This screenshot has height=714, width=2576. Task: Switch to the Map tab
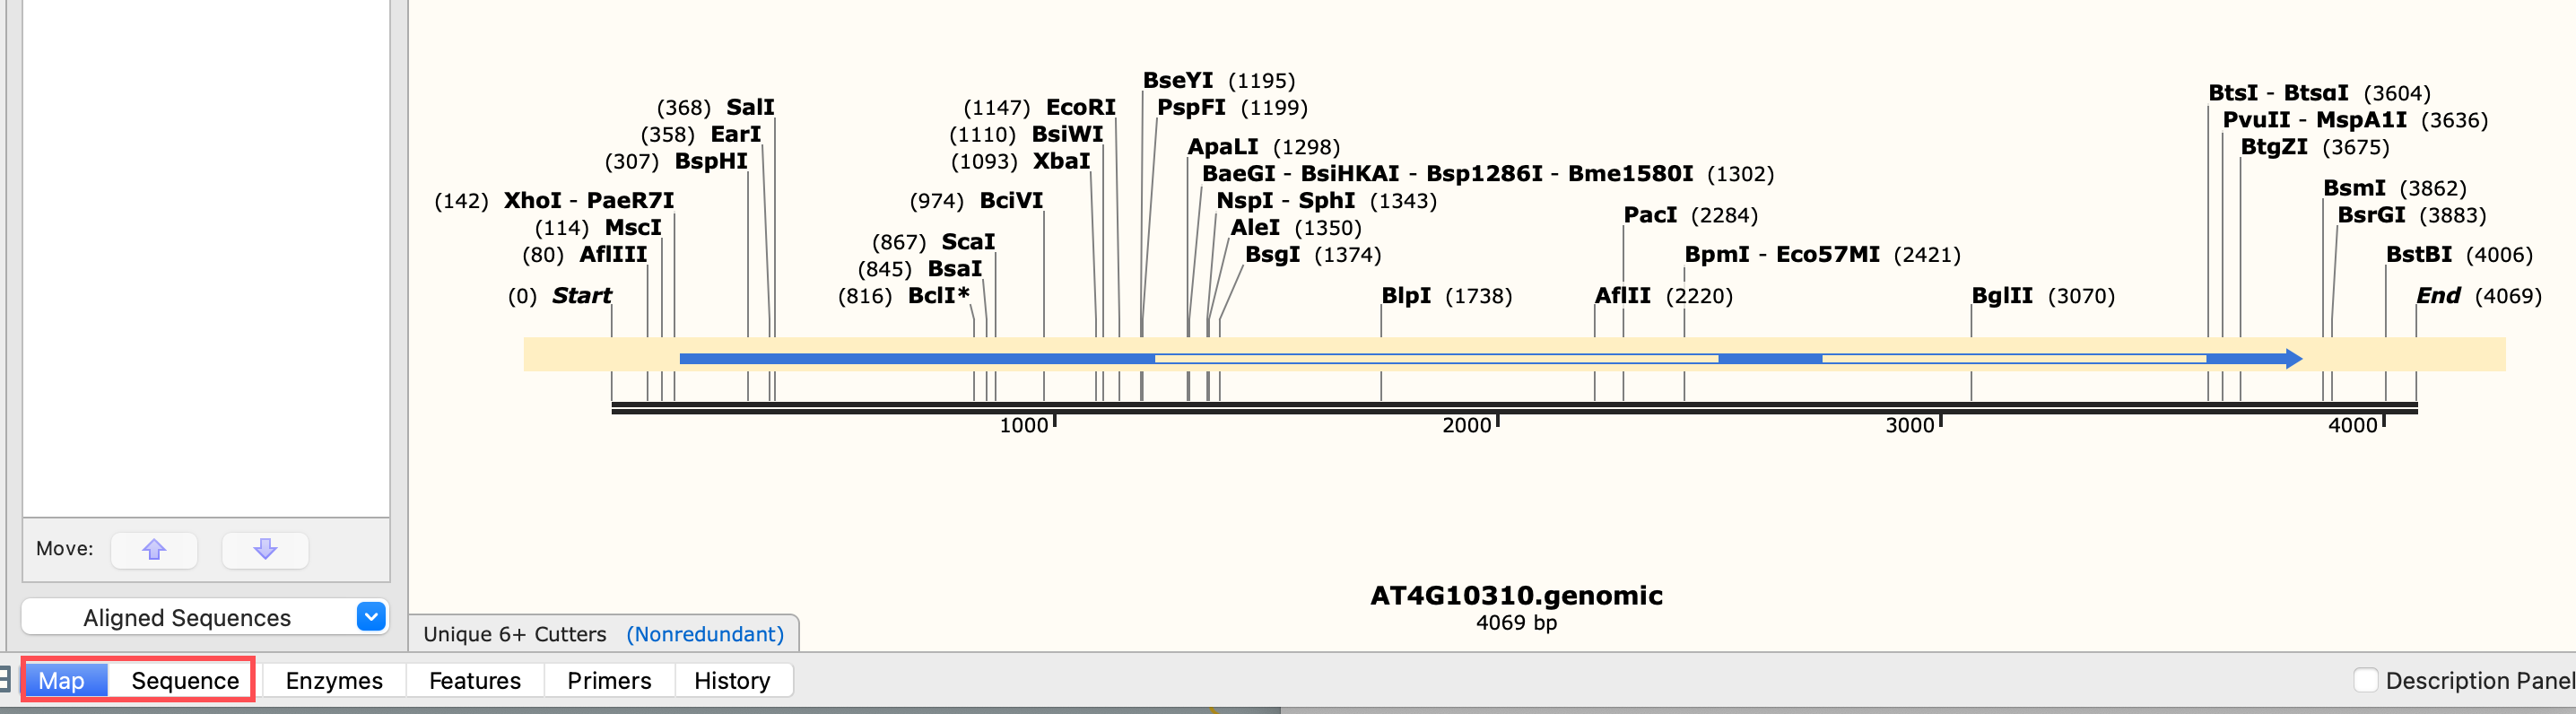pyautogui.click(x=62, y=681)
